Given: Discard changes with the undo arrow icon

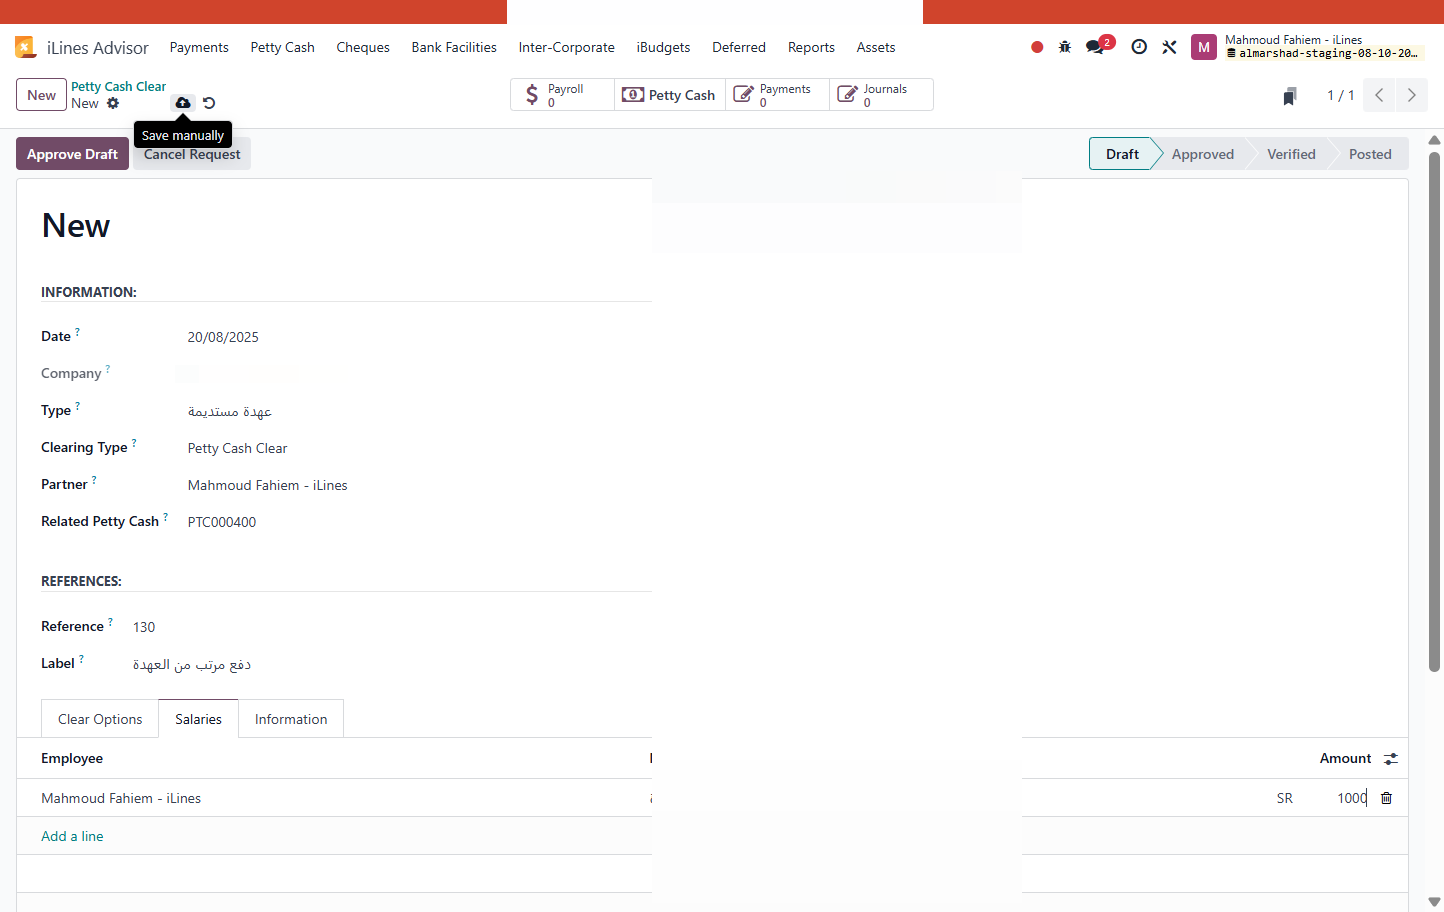Looking at the screenshot, I should point(209,103).
